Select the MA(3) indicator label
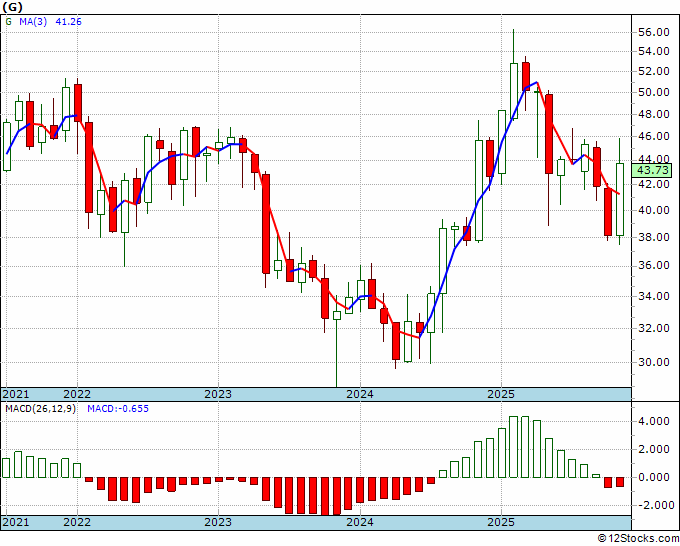Viewport: 680px width, 546px height. 33,22
